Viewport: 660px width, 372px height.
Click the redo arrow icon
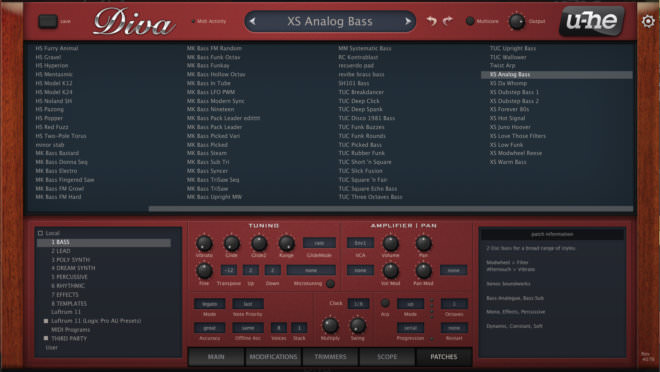447,21
